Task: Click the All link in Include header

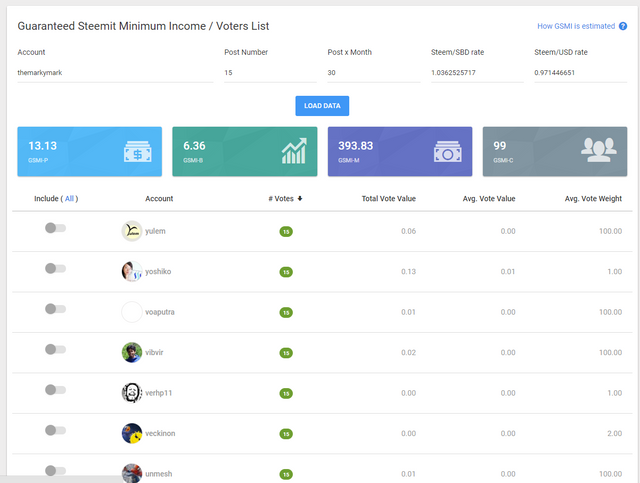Action: click(69, 199)
